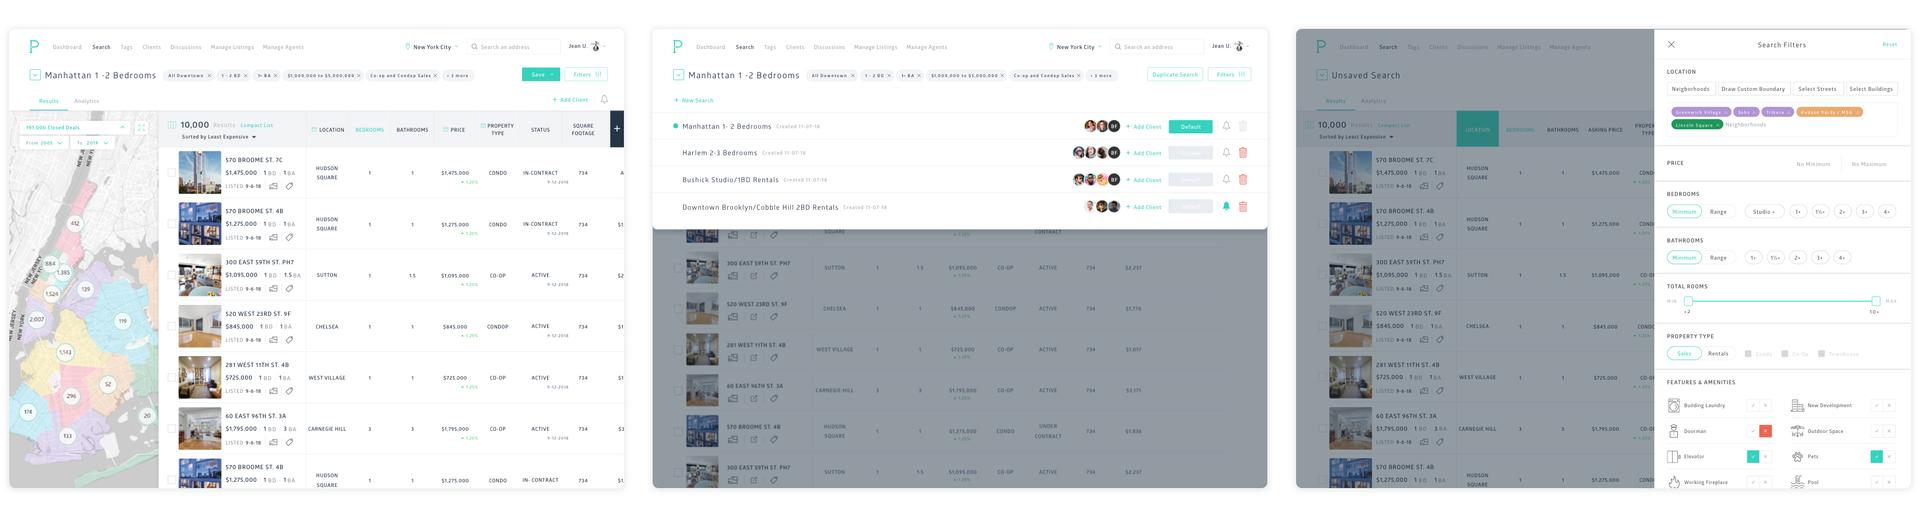Viewport: 1920px width, 509px height.
Task: Adjust the Total Rooms minimum slider handle
Action: (x=1688, y=301)
